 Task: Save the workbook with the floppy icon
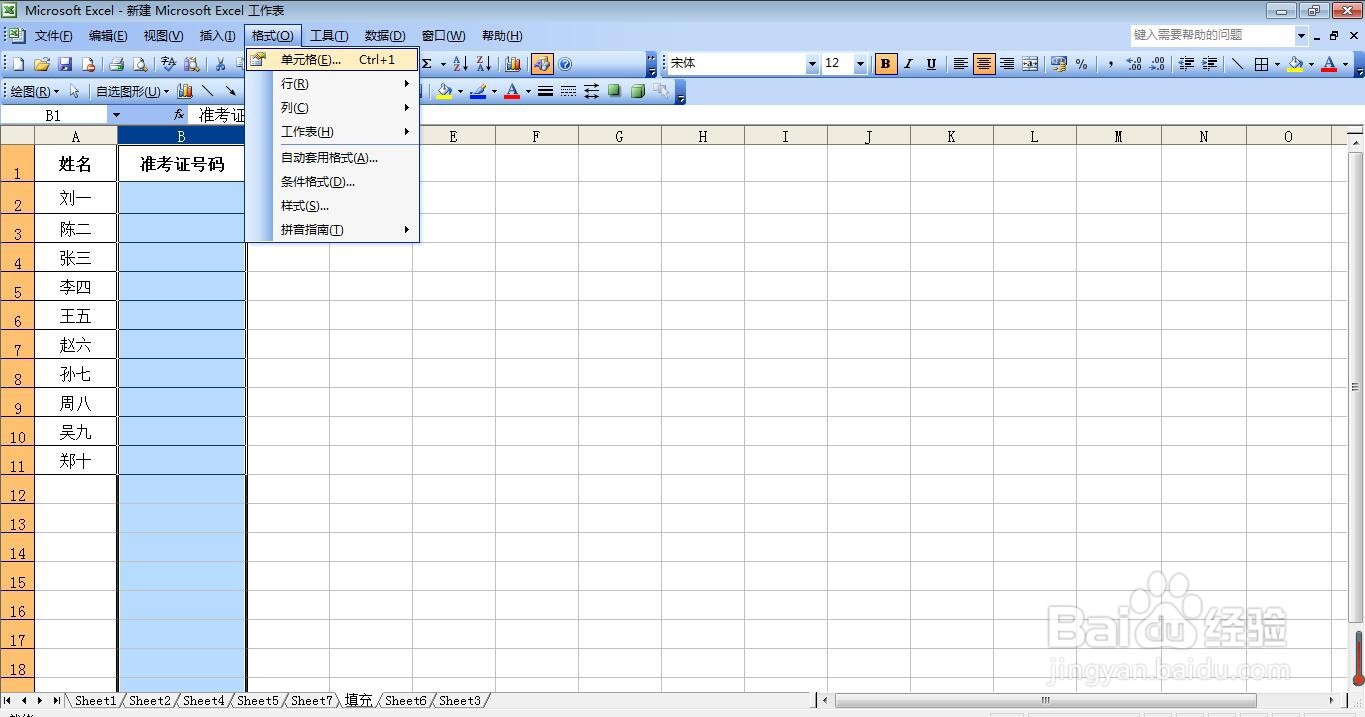(x=65, y=64)
